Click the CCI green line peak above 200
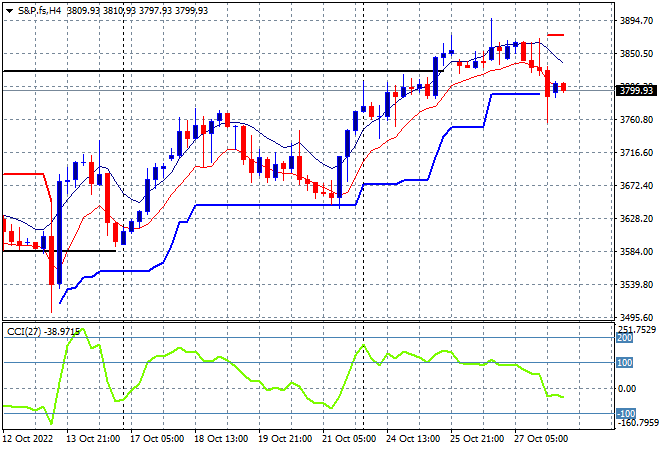 coord(82,330)
